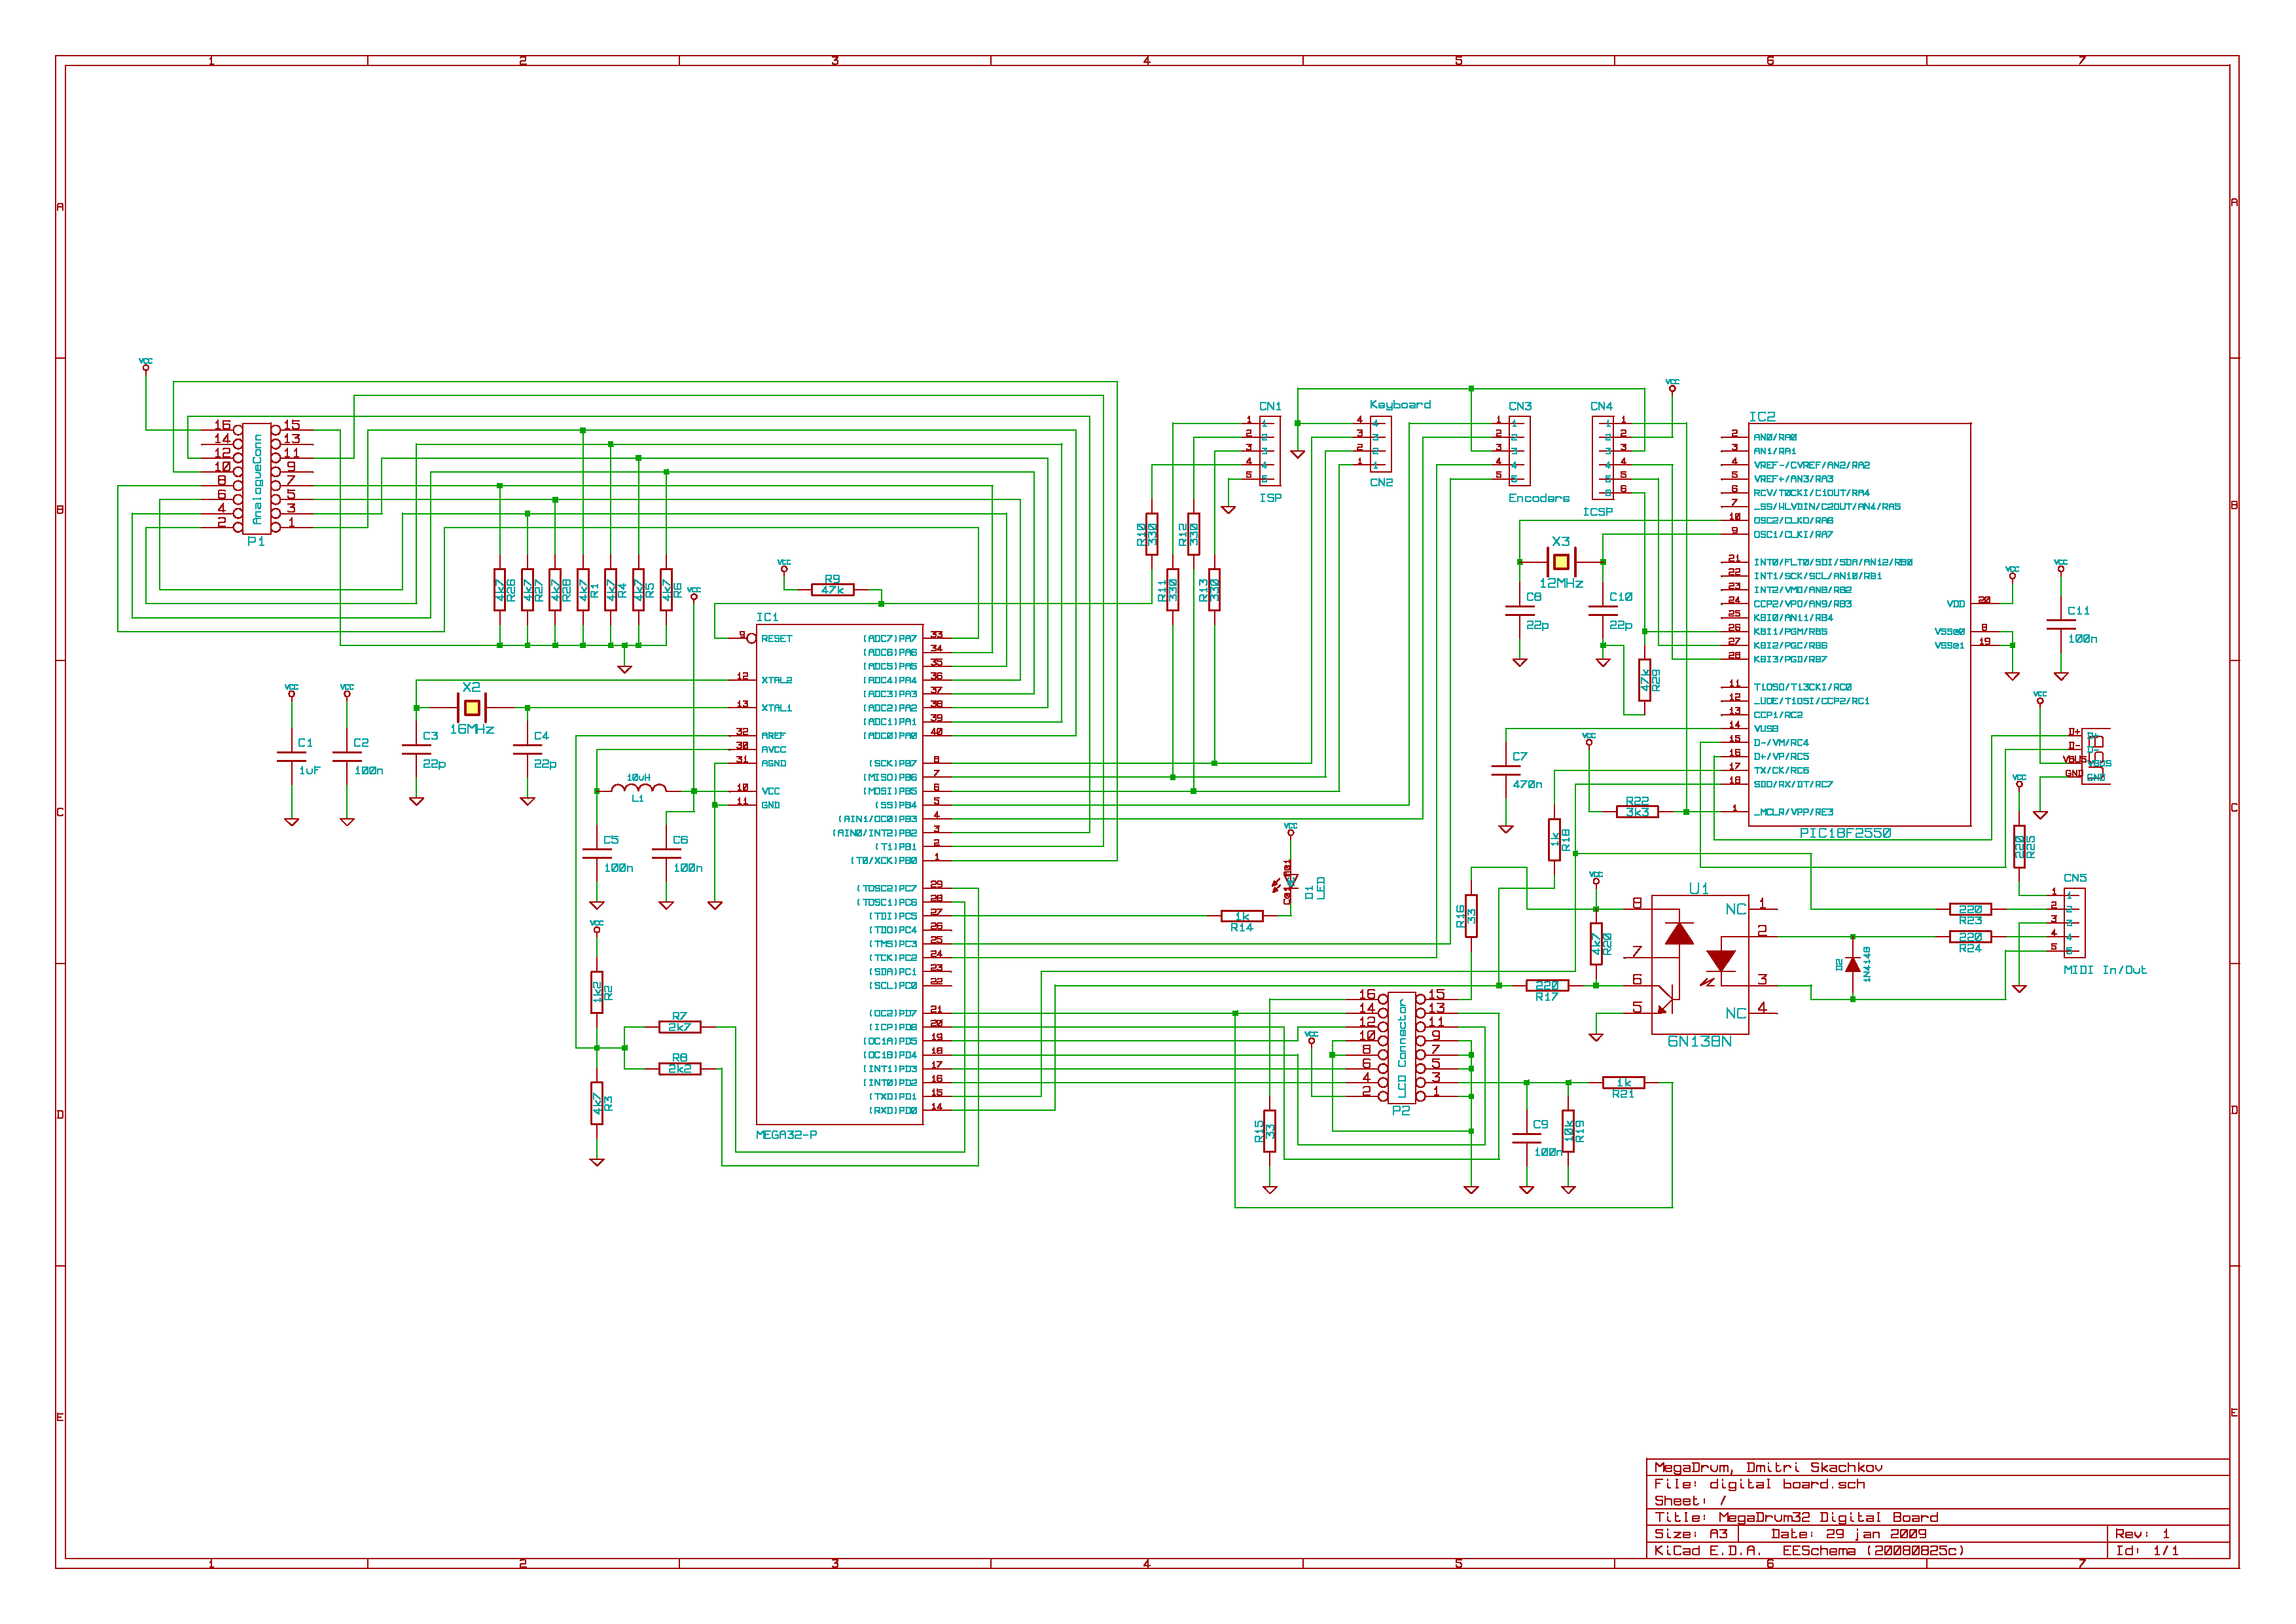
Task: Click the CN5 MIDI In/Out connector
Action: 2074,922
